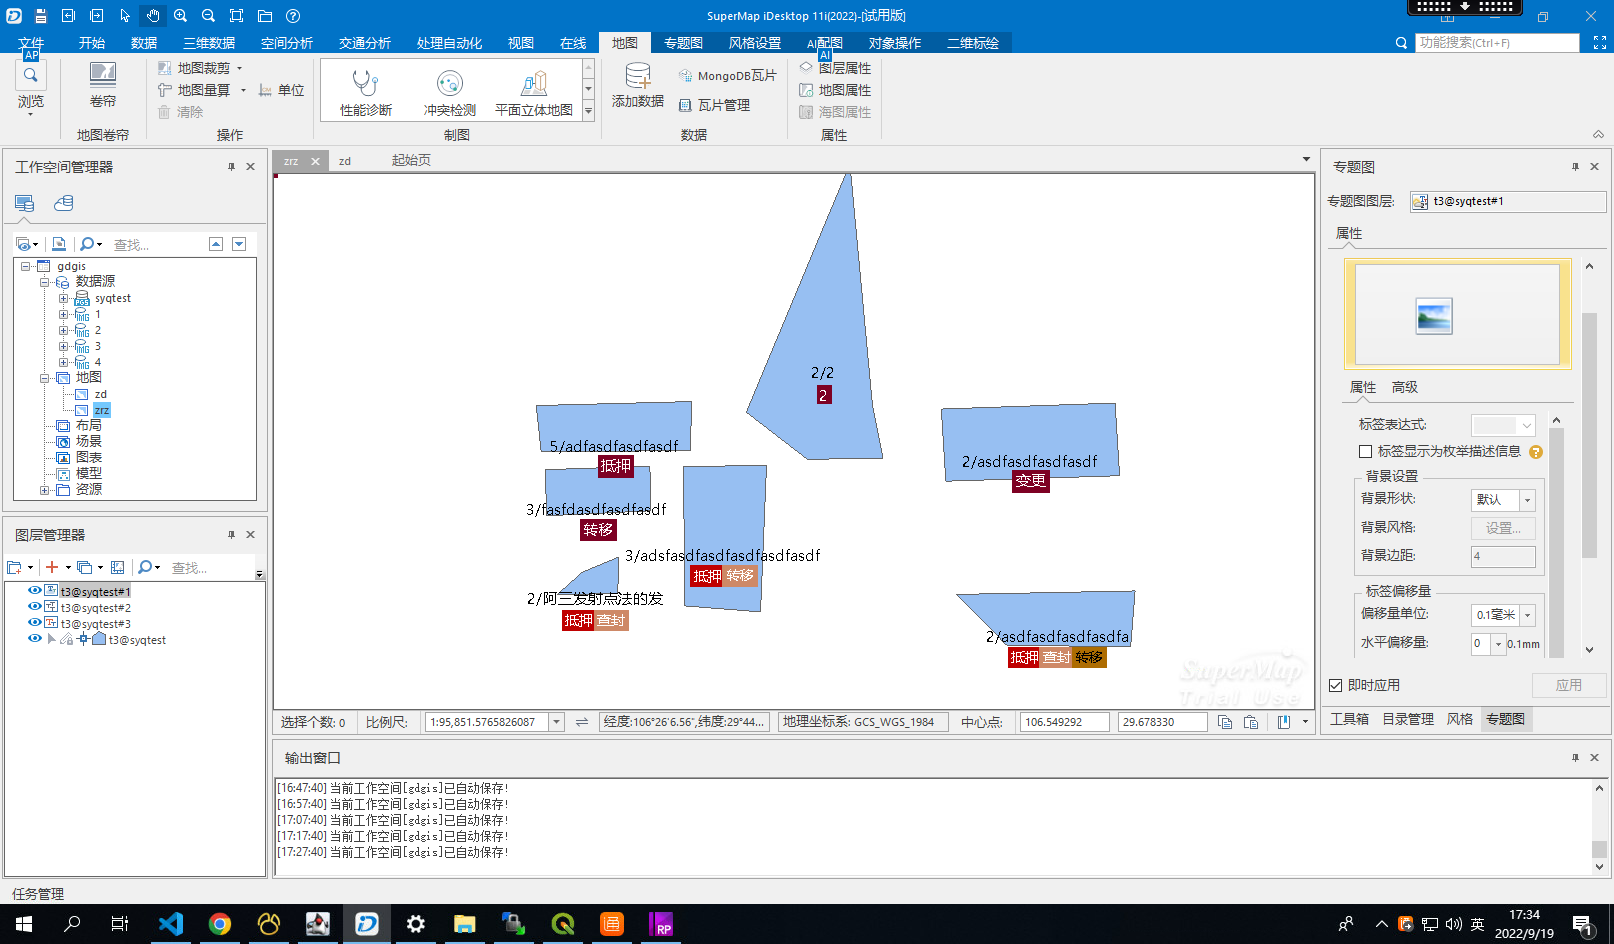Open 图层属性 layer properties

(835, 68)
